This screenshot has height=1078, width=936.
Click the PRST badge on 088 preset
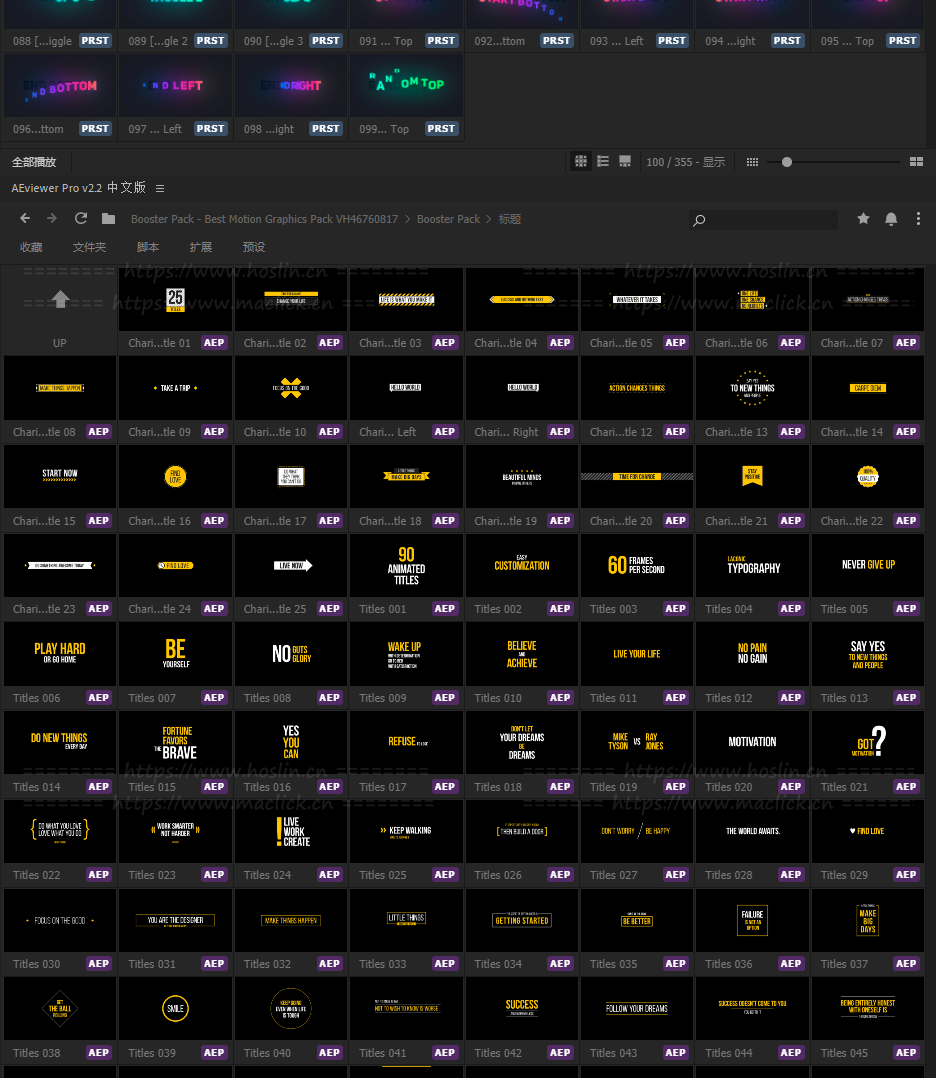[95, 41]
